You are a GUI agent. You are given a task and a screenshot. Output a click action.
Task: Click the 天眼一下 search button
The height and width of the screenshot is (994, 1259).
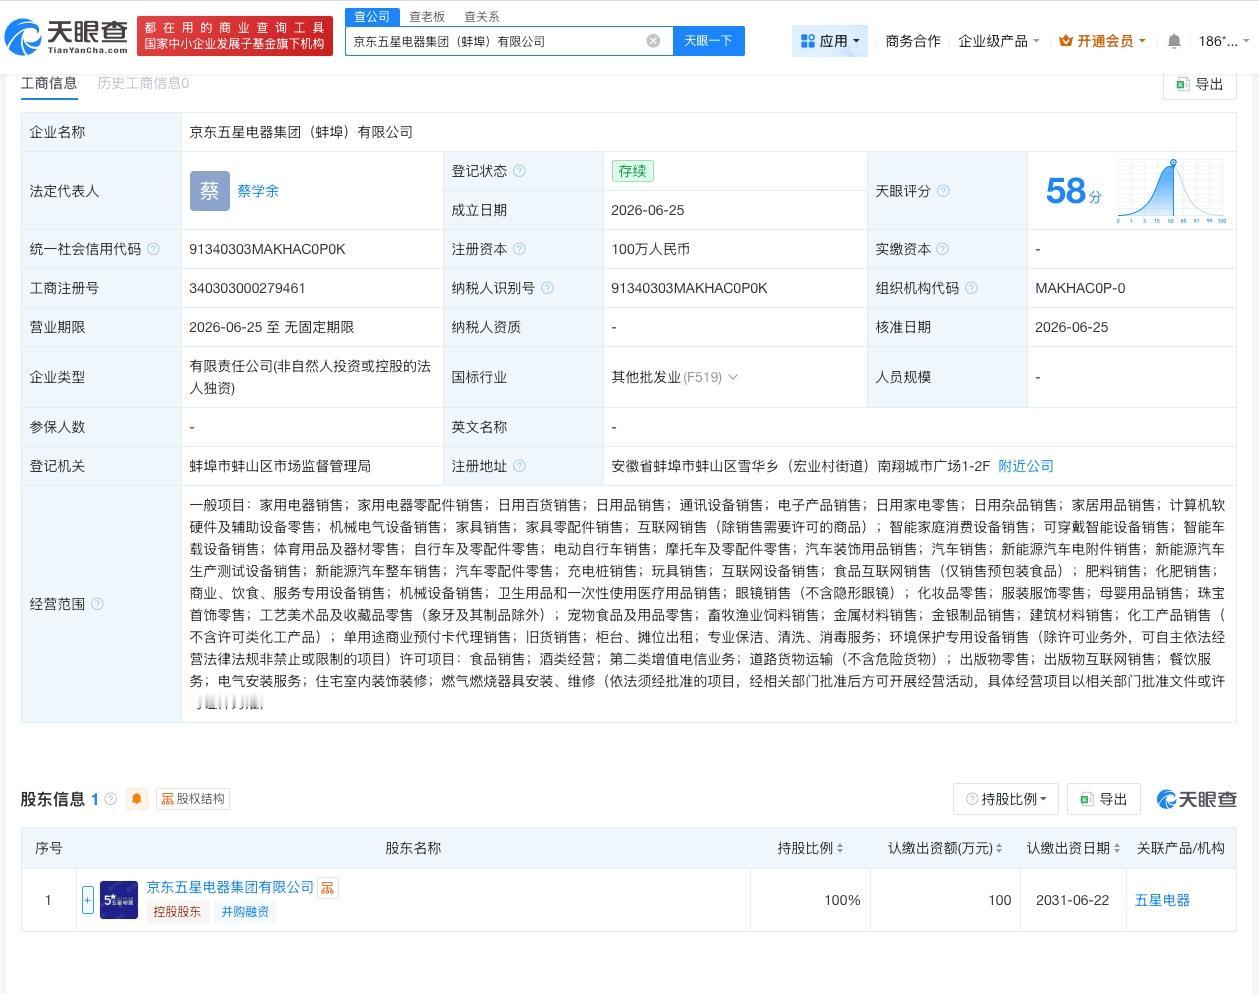pyautogui.click(x=709, y=41)
